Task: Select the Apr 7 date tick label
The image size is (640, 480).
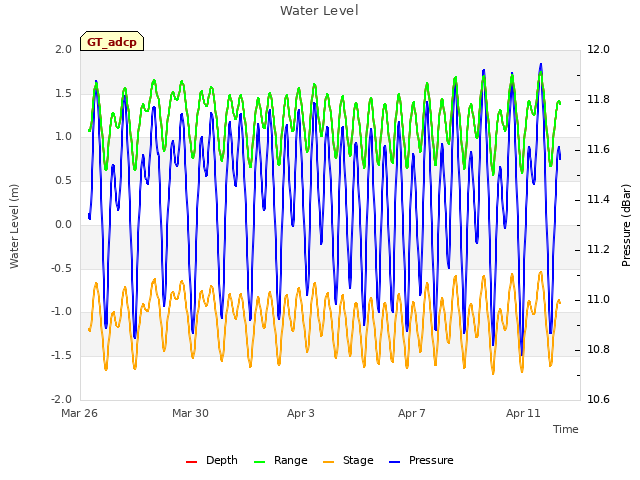Action: (x=412, y=413)
